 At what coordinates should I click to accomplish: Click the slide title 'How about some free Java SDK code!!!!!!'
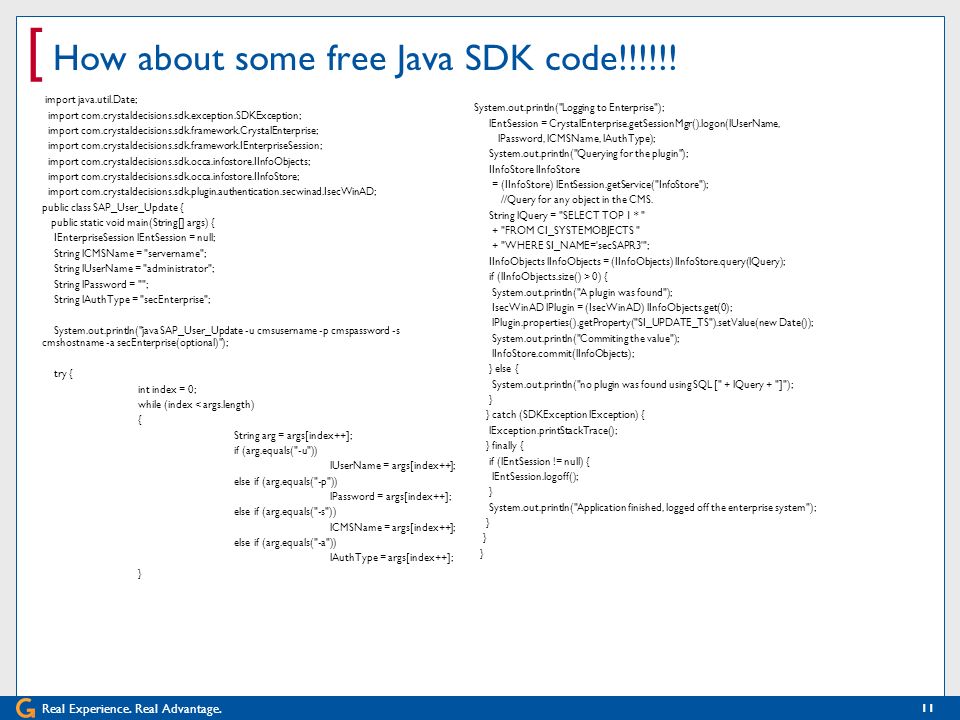click(365, 58)
